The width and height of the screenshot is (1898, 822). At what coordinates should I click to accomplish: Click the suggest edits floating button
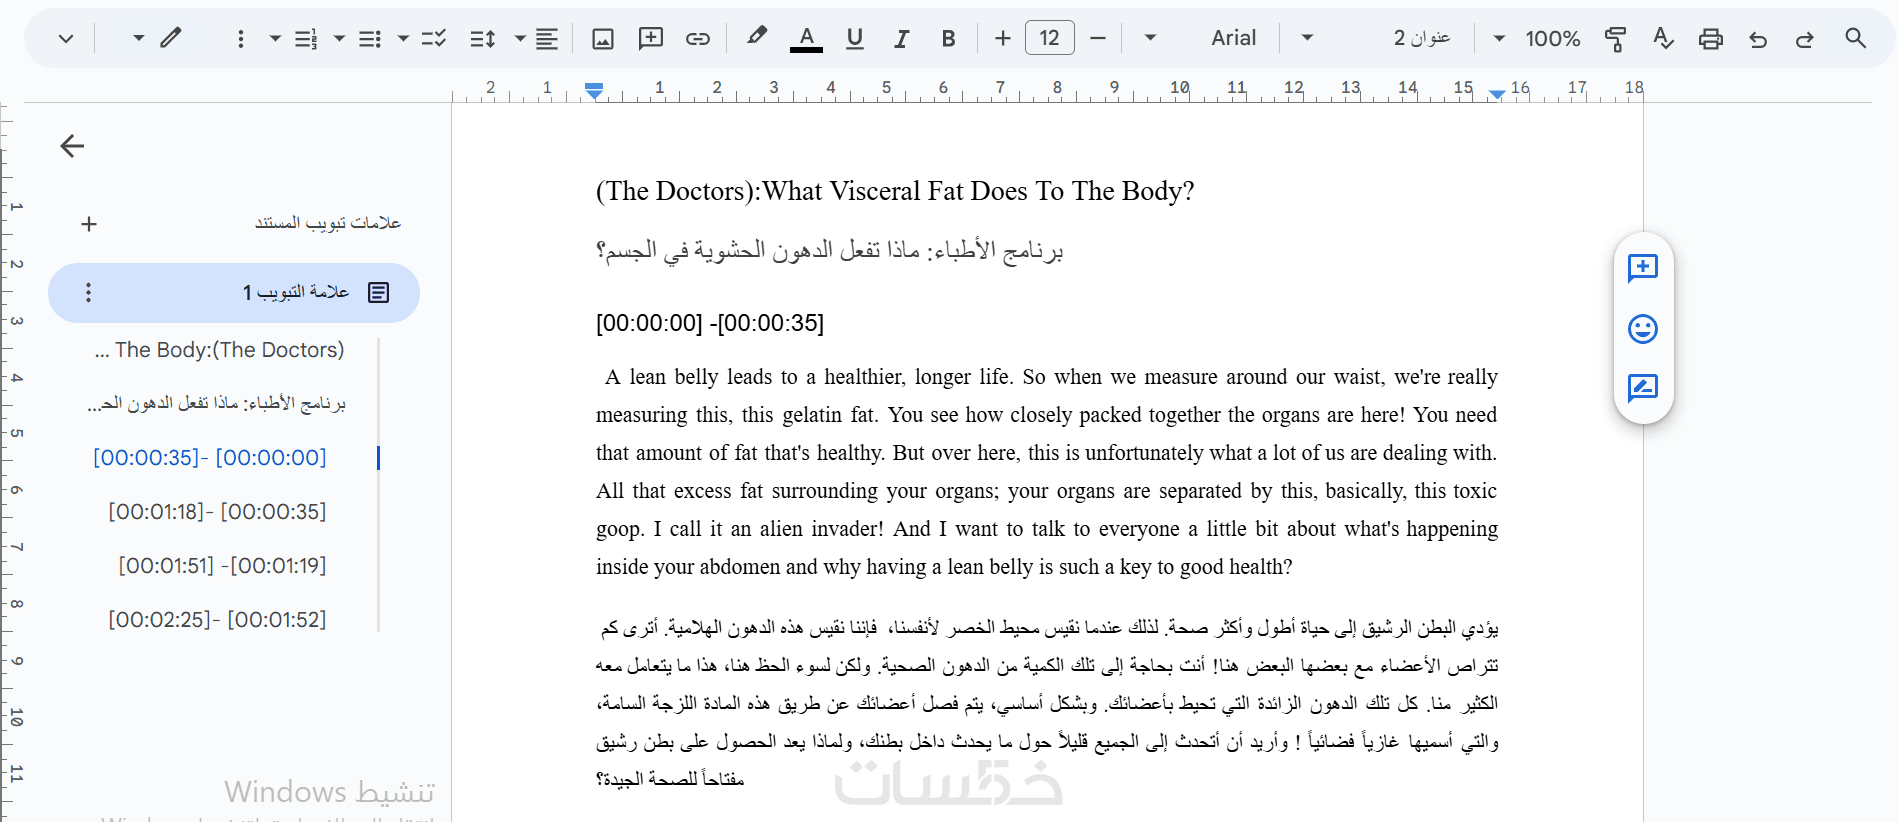(1643, 388)
